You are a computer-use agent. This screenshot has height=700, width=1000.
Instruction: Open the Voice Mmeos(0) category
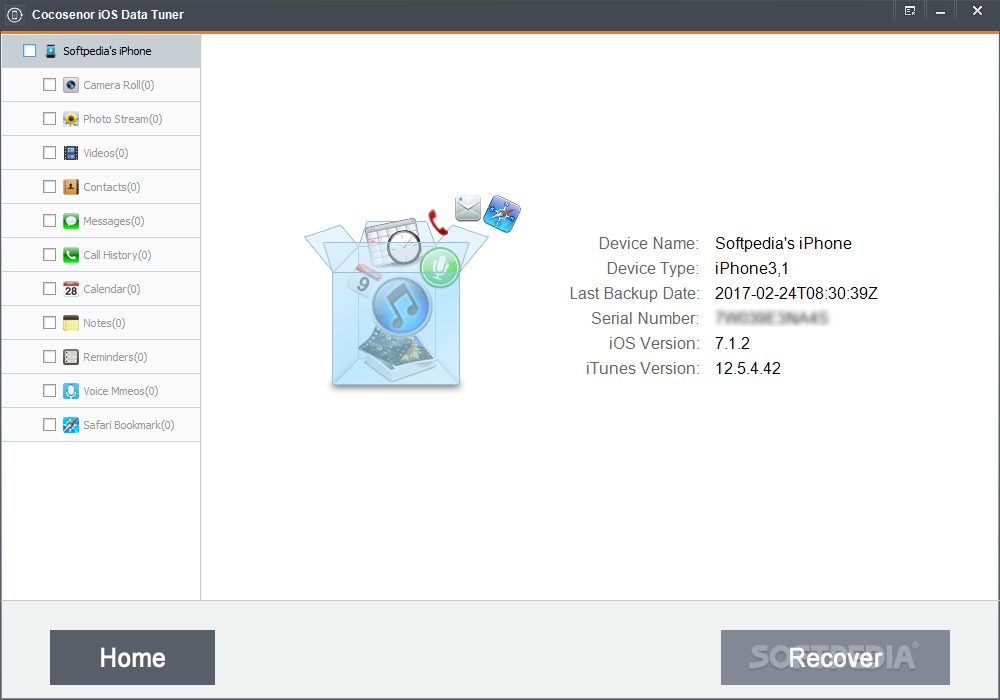coord(121,391)
